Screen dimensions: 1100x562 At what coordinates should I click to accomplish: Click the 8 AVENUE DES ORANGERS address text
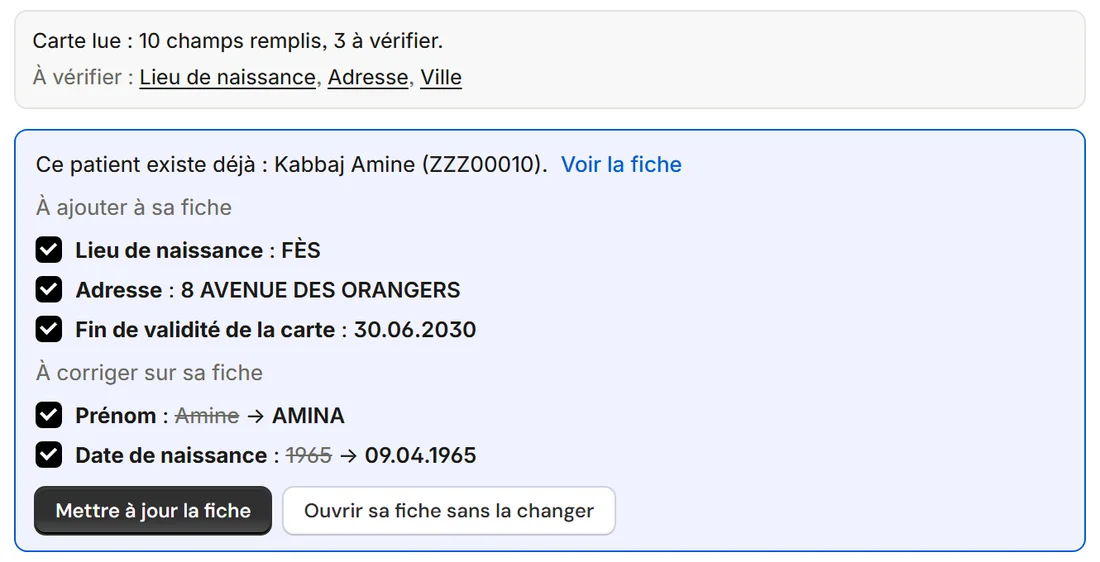pos(321,290)
